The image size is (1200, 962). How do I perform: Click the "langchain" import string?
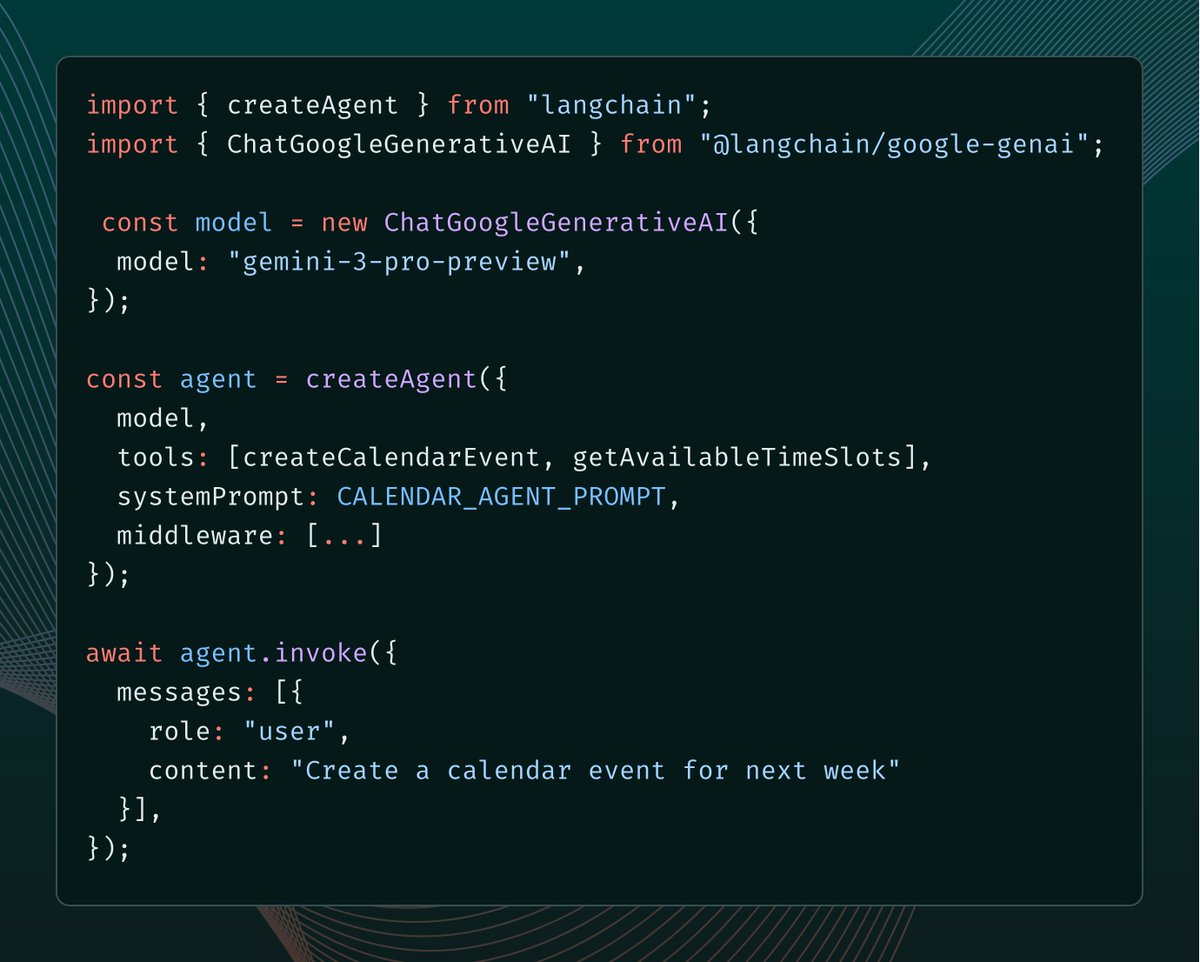[x=611, y=105]
